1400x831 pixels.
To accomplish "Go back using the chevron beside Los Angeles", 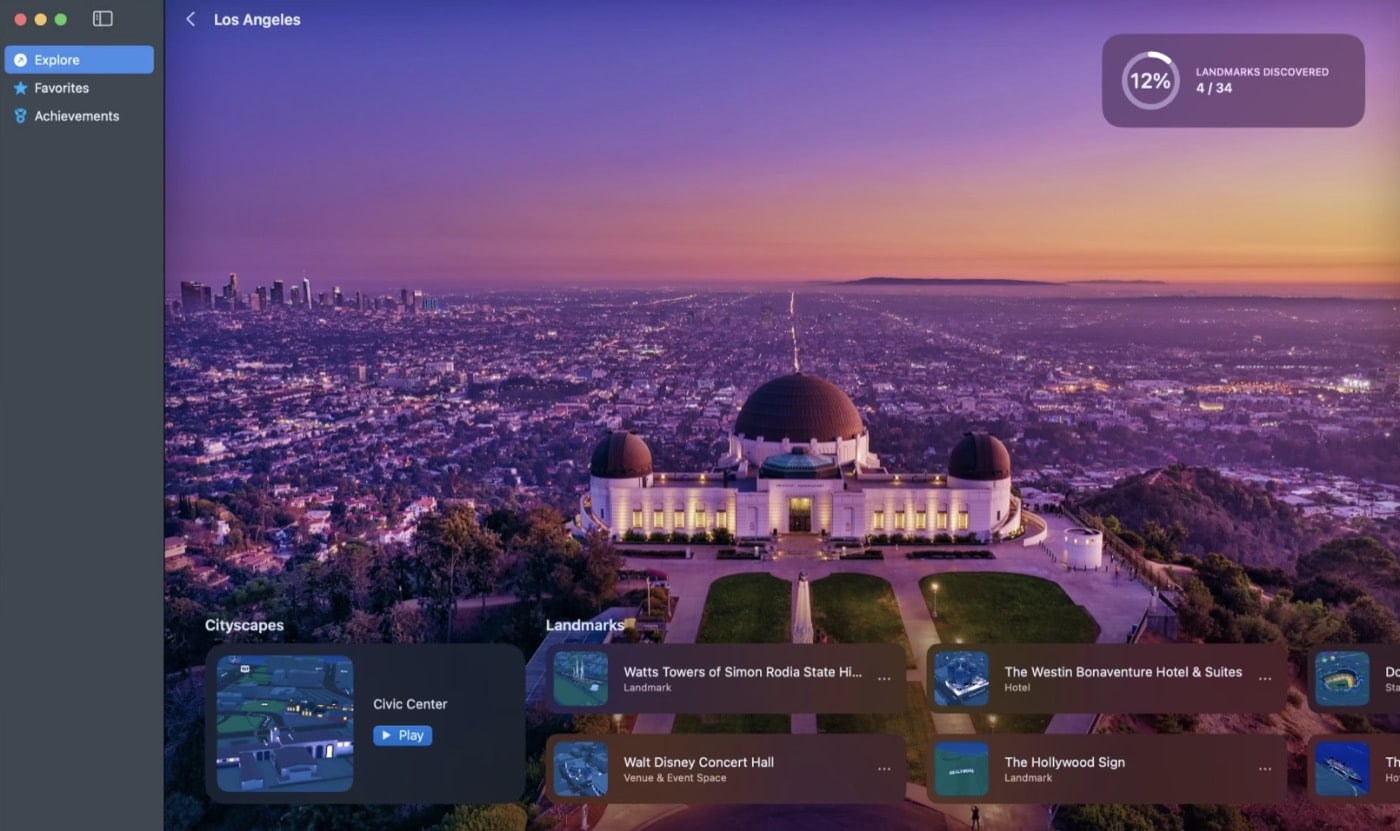I will [x=190, y=19].
